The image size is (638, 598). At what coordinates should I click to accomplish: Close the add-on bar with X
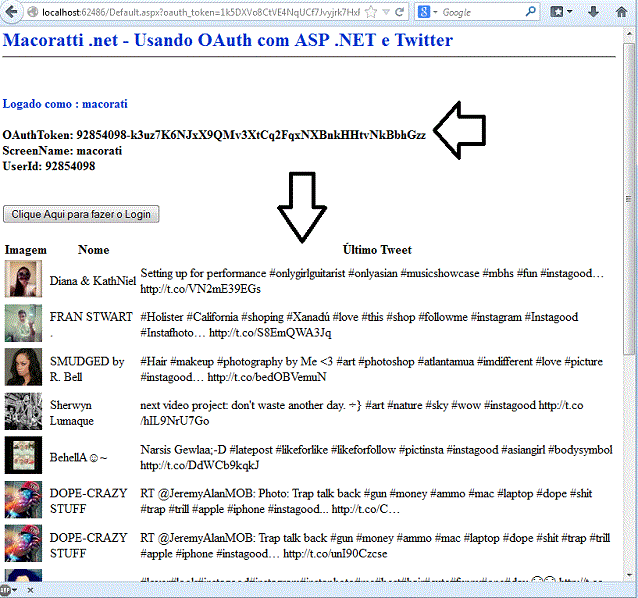pos(30,589)
